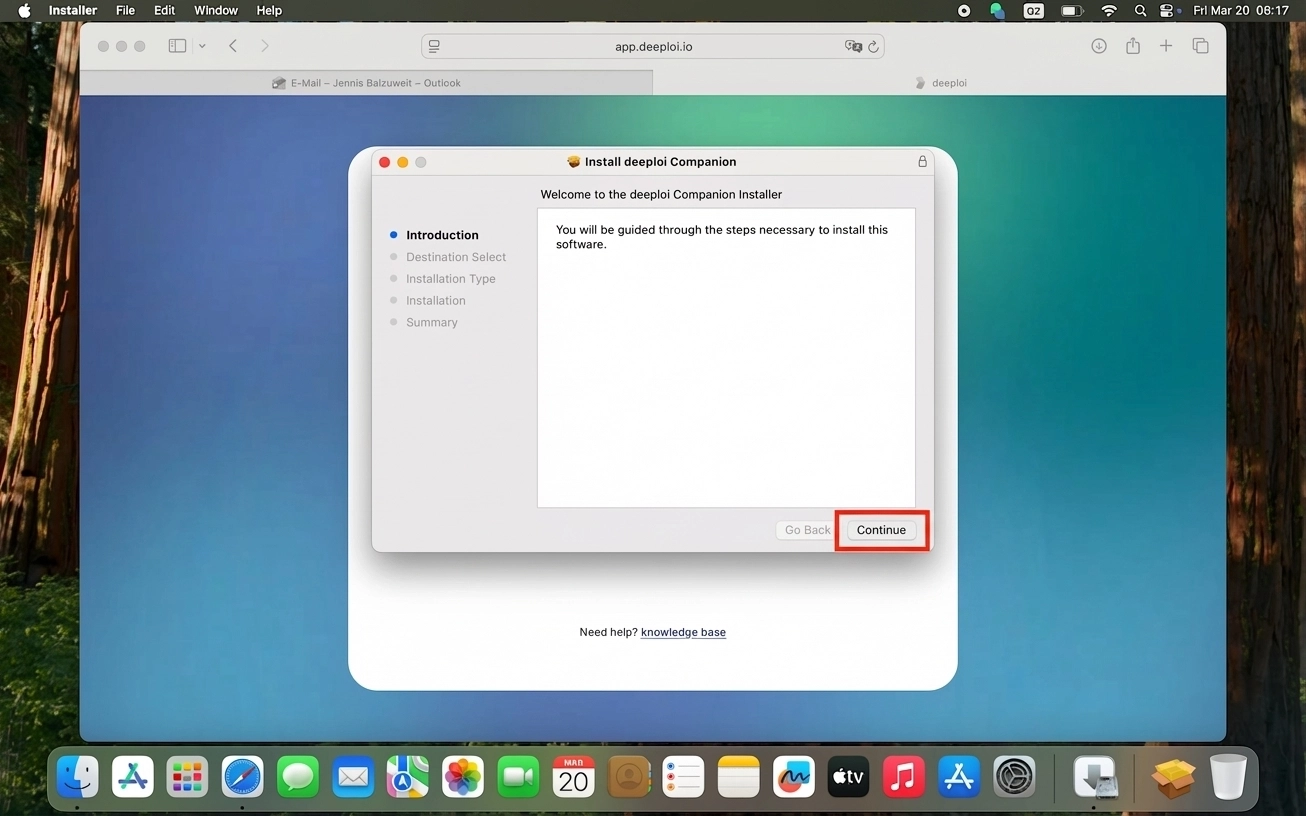Click the Continue button in installer

881,530
